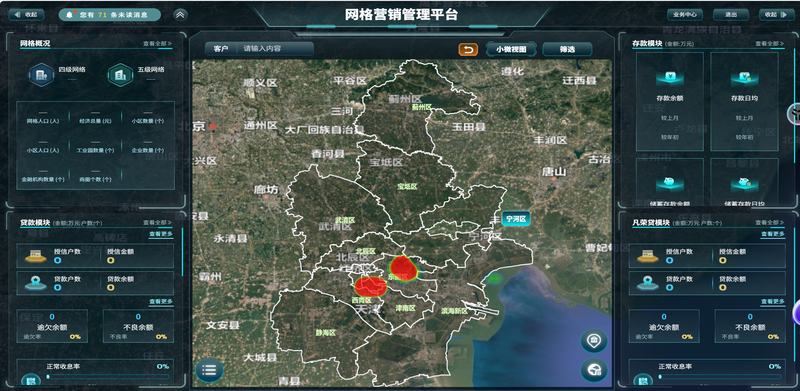Expand 查看全部 in 网格概况 panel

[157, 44]
